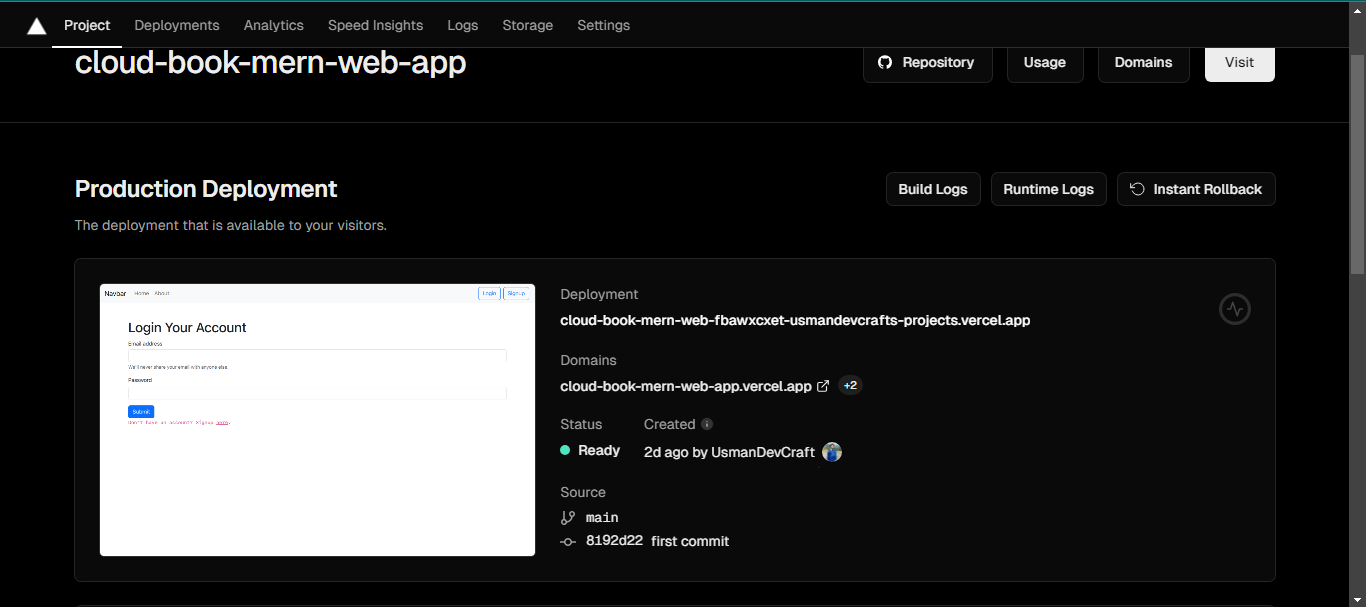Screen dimensions: 1366x607
Task: Open the Speed Insights tab
Action: coord(375,25)
